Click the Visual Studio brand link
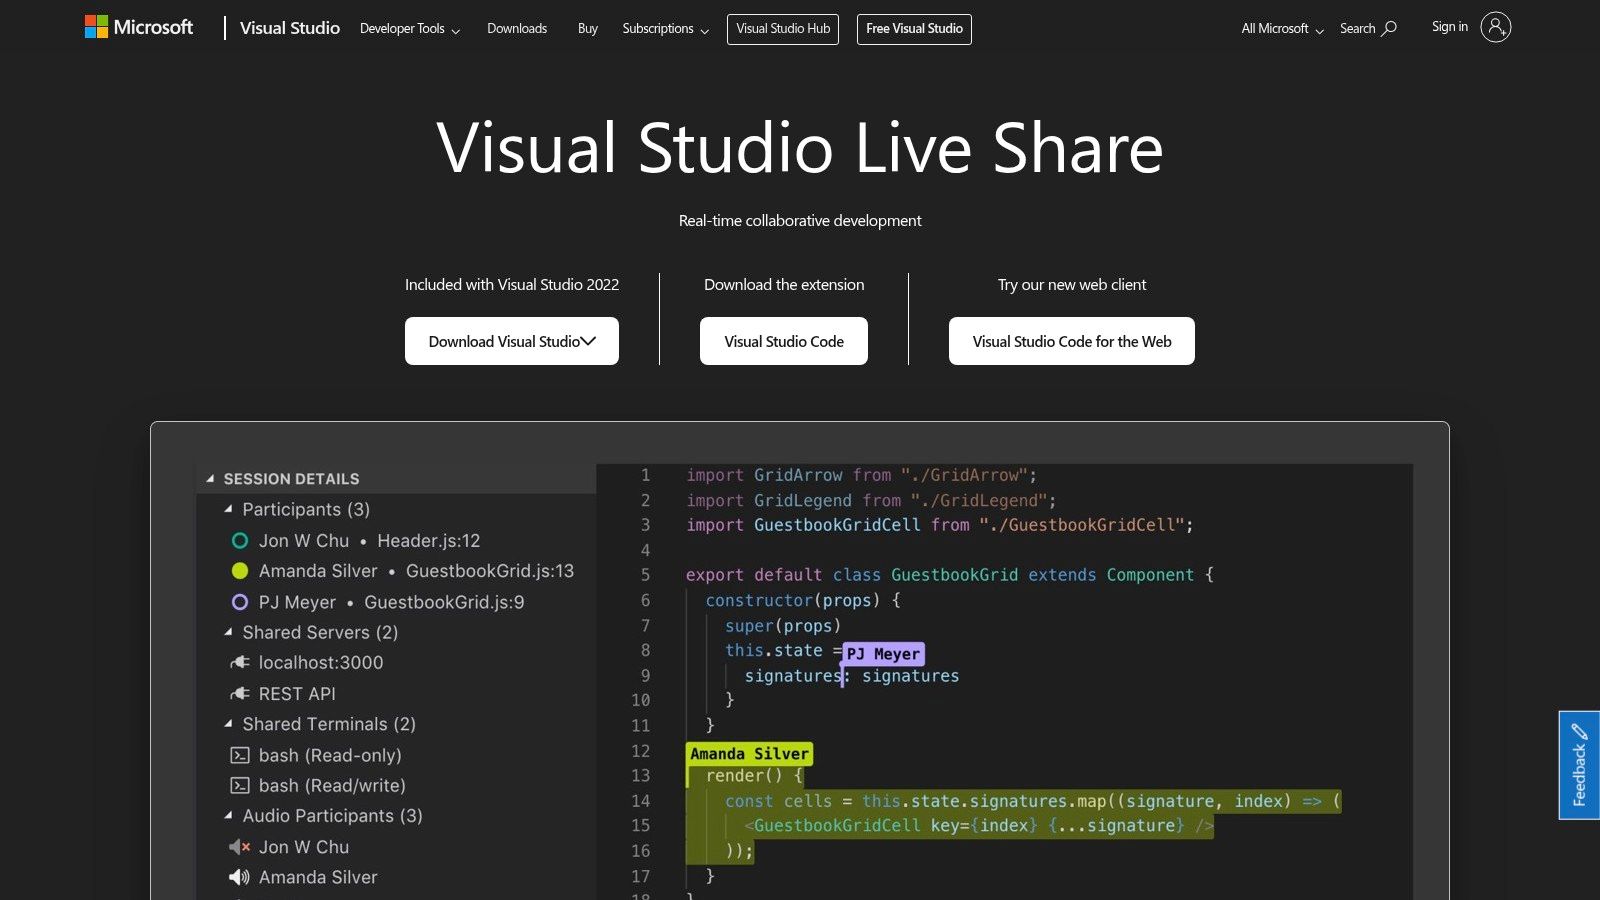Viewport: 1600px width, 900px height. click(x=290, y=28)
